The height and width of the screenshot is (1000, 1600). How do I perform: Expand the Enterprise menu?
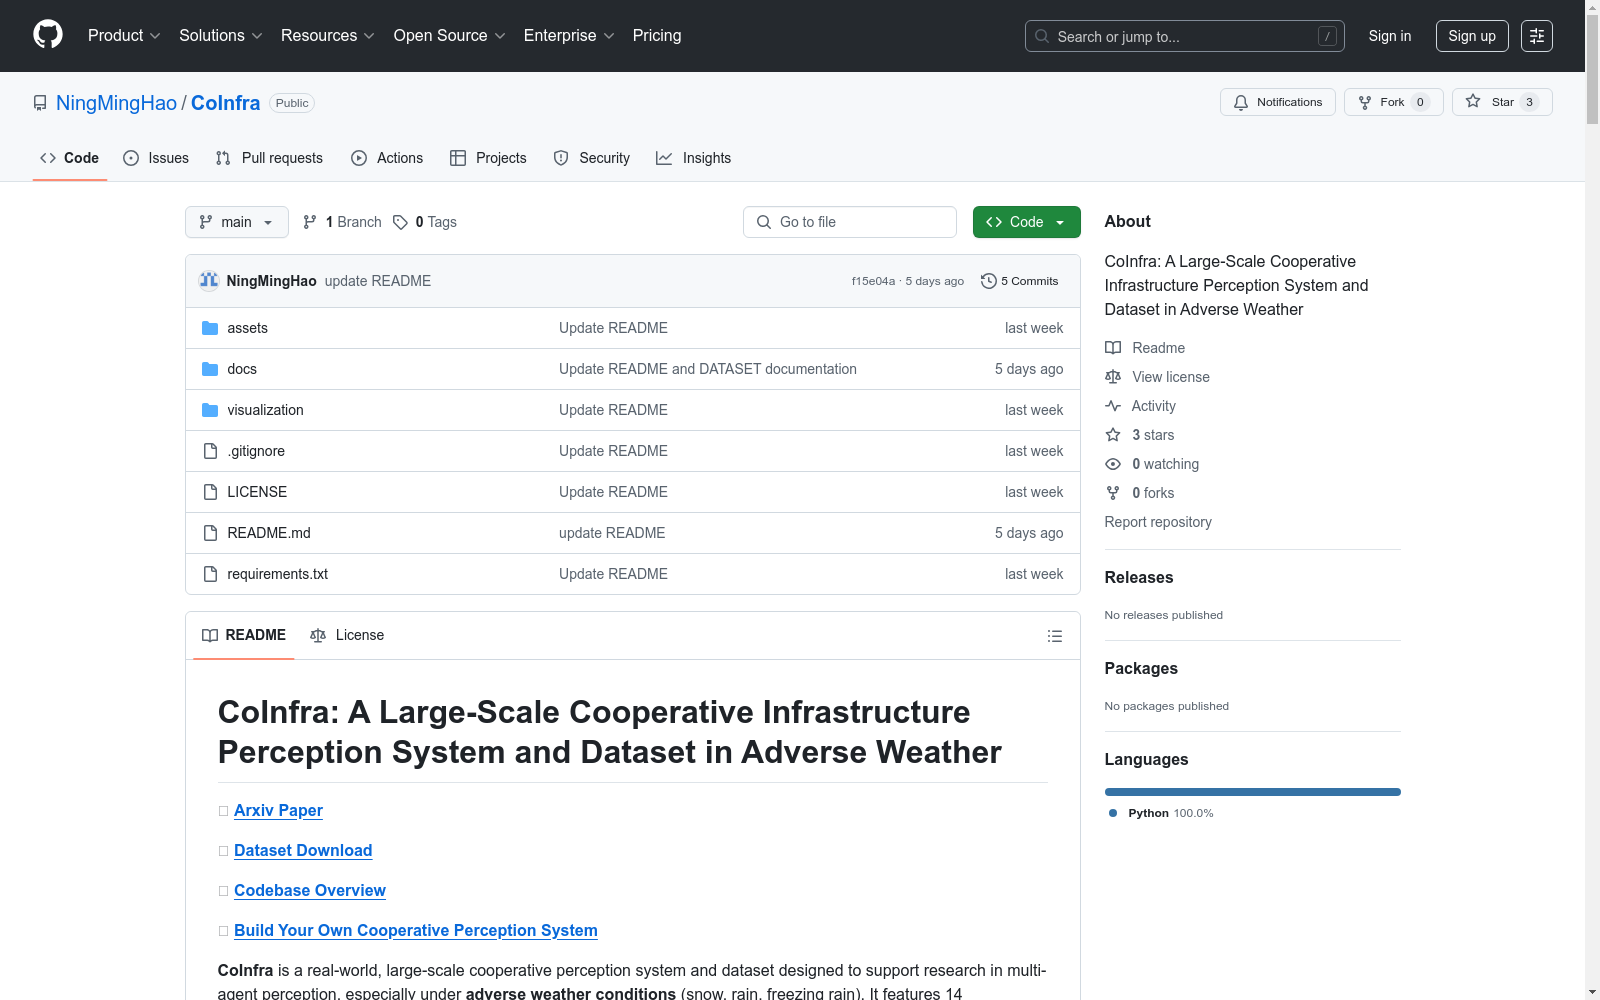(x=569, y=36)
